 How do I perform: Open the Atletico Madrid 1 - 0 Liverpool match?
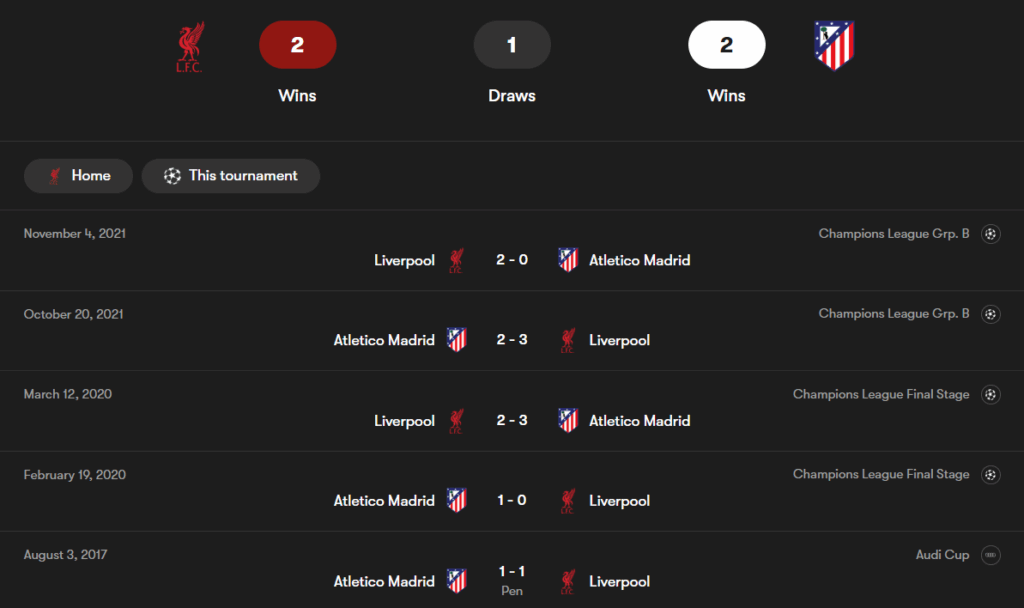pyautogui.click(x=512, y=492)
